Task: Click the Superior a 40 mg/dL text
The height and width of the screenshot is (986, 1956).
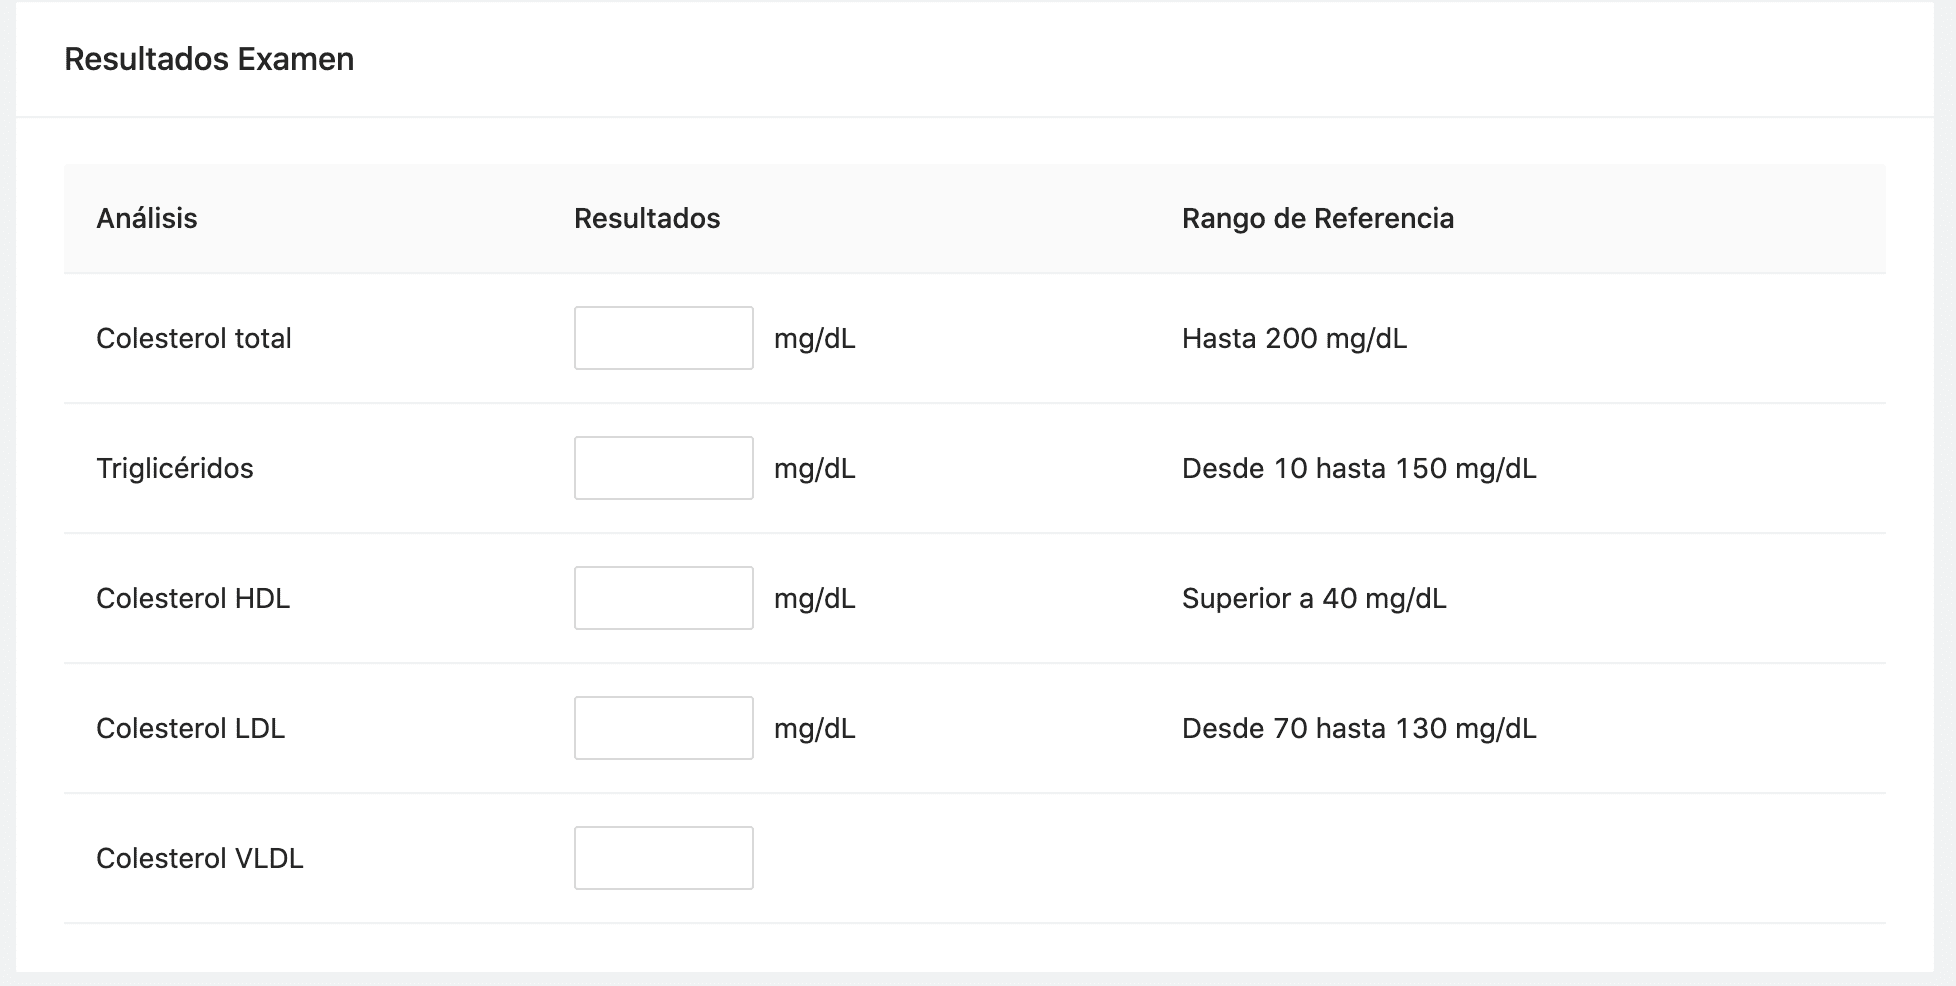Action: coord(1313,598)
